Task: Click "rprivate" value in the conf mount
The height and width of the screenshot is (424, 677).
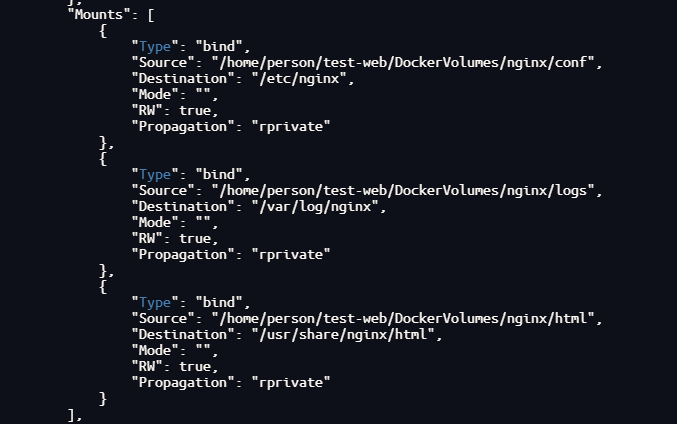Action: point(290,127)
